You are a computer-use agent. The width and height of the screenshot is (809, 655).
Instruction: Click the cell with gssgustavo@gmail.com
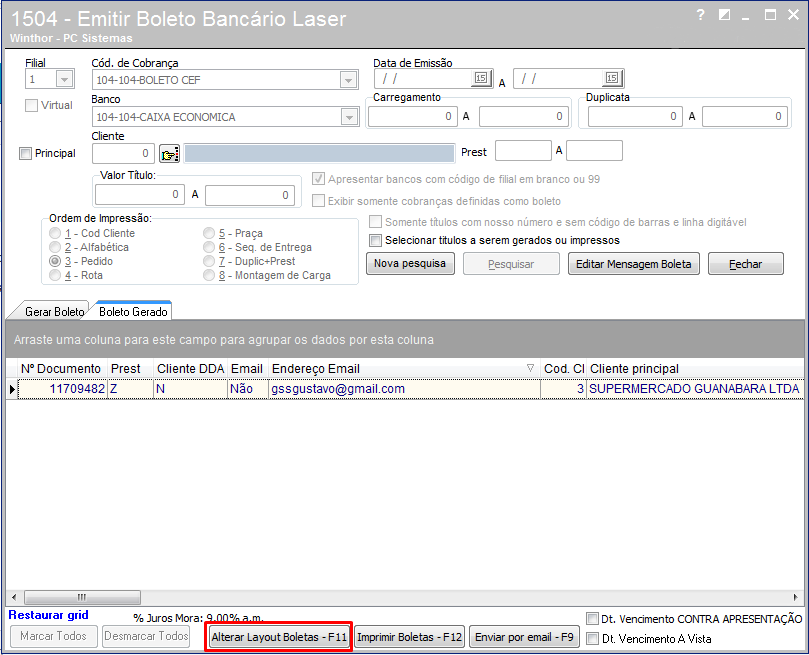coord(404,389)
